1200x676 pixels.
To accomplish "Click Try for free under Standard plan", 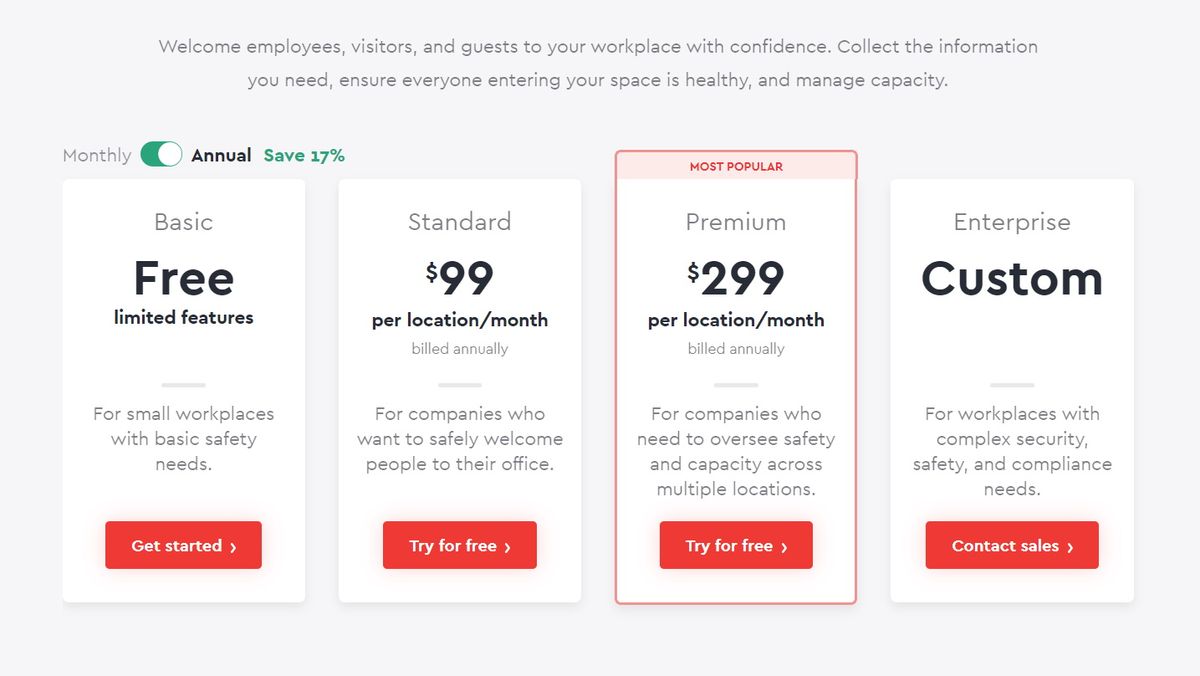I will pyautogui.click(x=459, y=545).
